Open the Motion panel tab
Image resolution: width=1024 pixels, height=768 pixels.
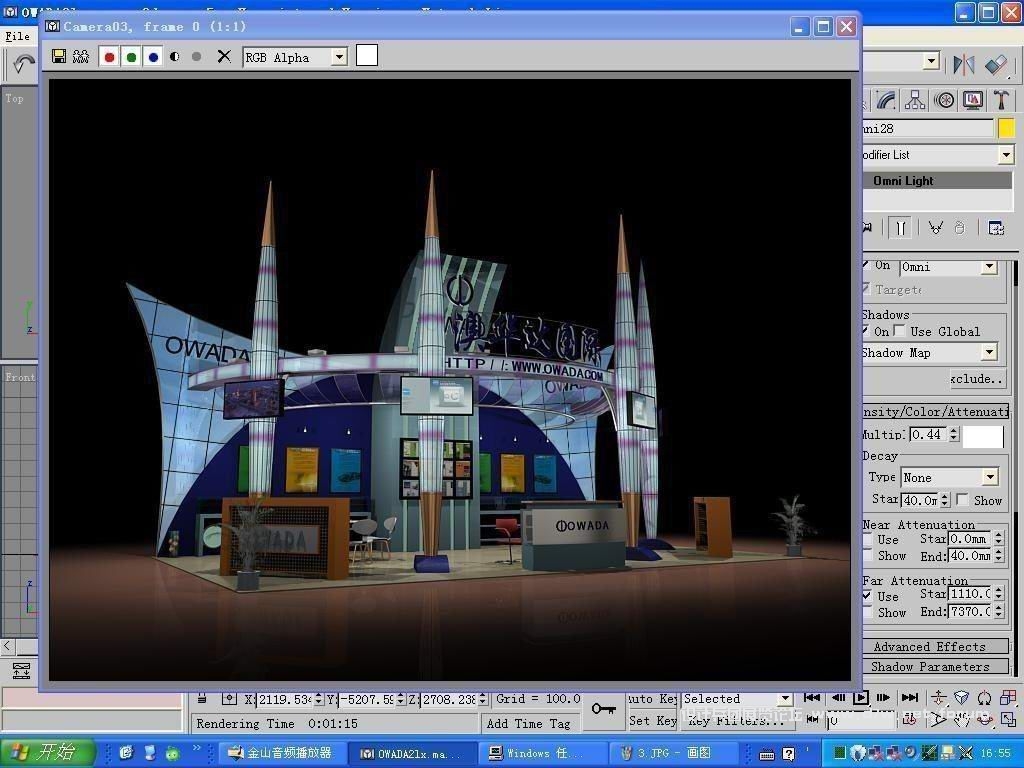[x=944, y=100]
